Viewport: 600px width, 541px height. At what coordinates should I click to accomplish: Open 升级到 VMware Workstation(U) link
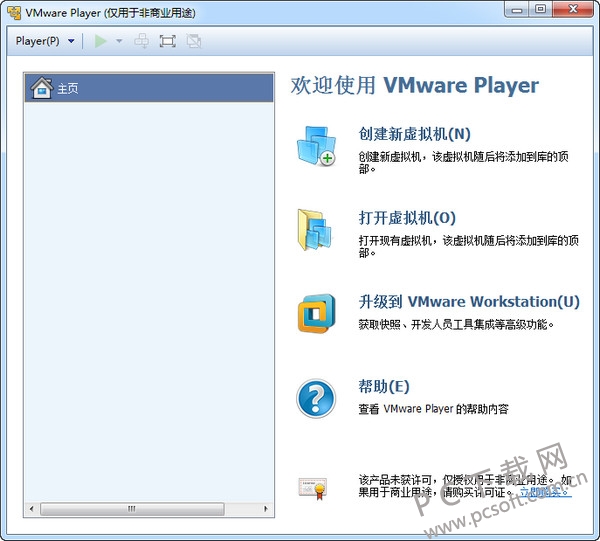(469, 302)
